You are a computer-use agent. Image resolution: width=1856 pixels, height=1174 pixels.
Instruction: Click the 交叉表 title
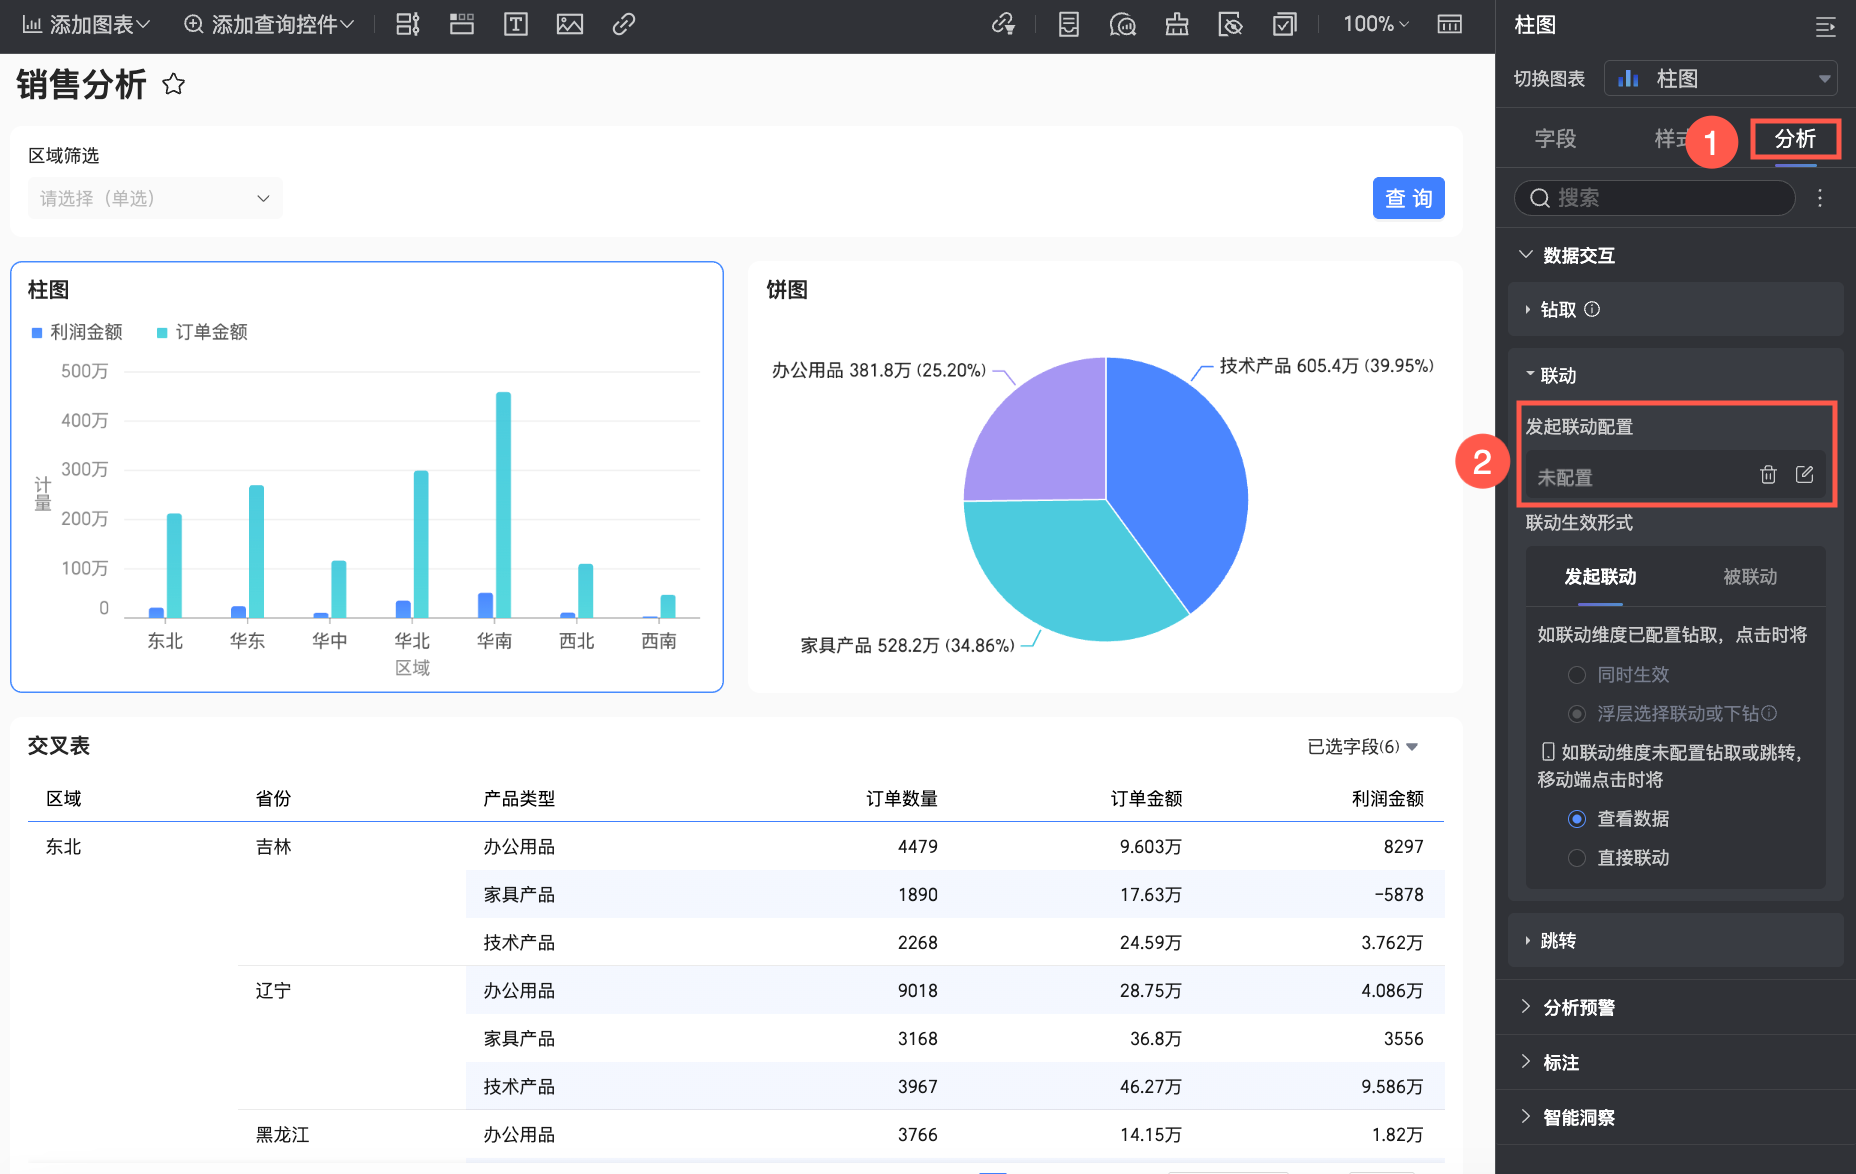tap(59, 745)
